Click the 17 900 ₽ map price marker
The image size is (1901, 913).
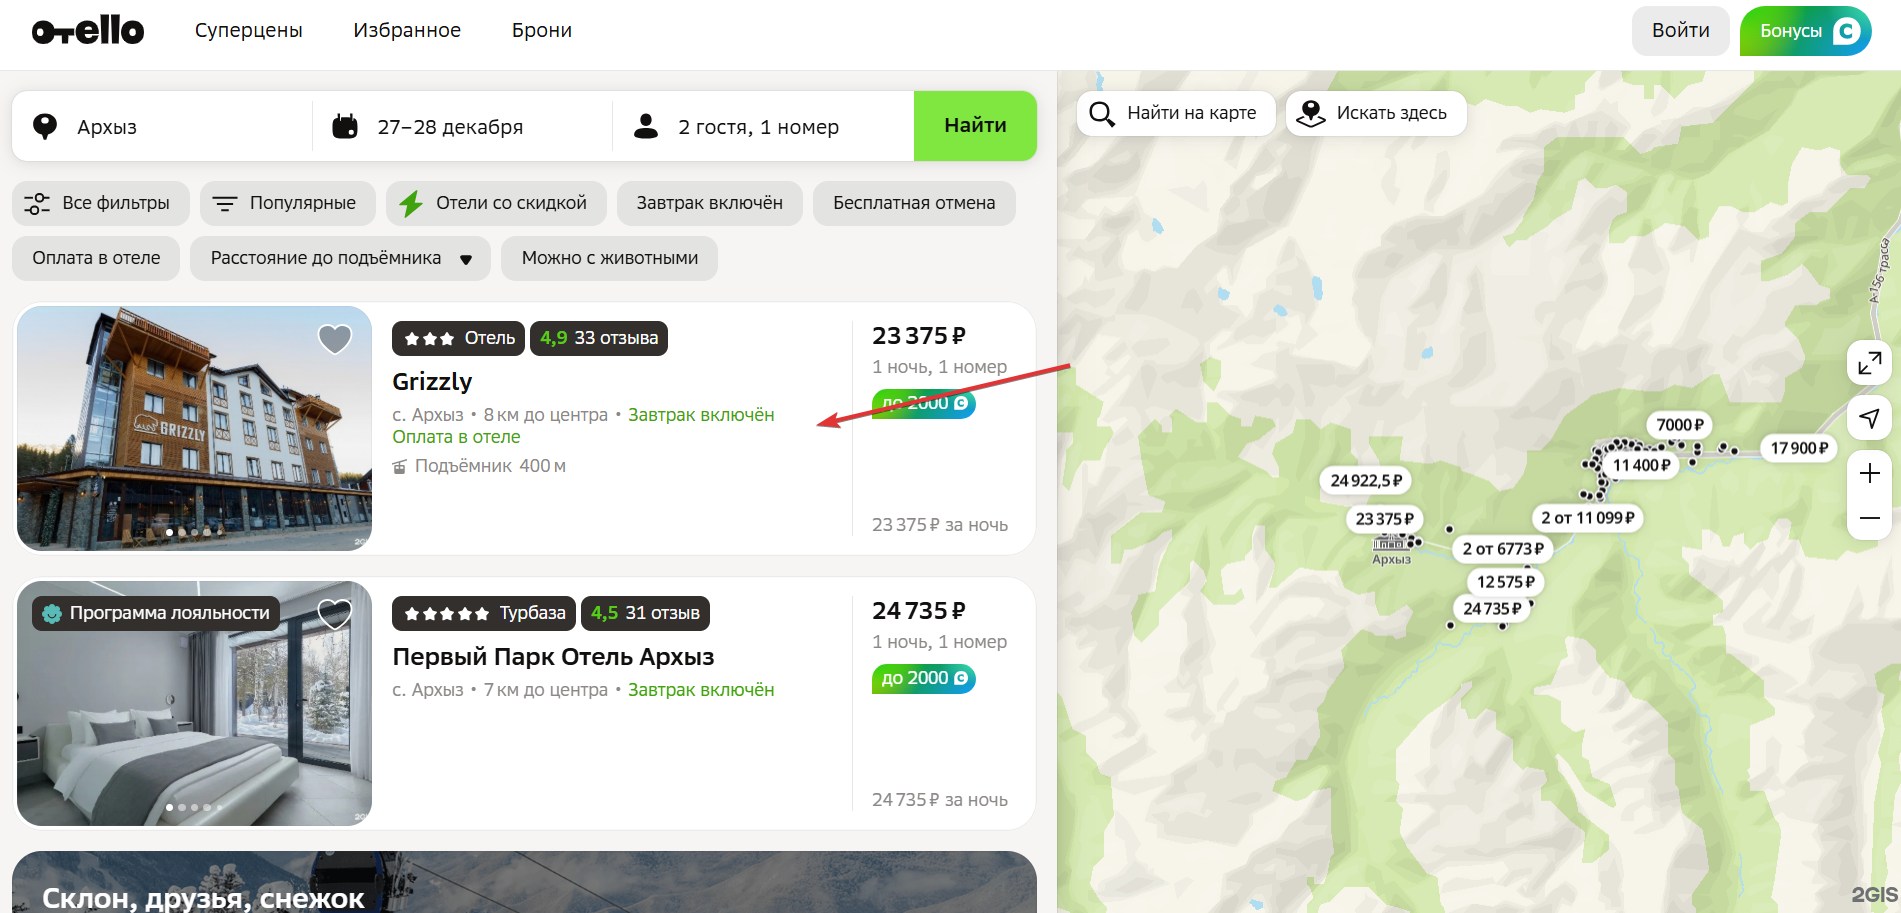tap(1798, 448)
